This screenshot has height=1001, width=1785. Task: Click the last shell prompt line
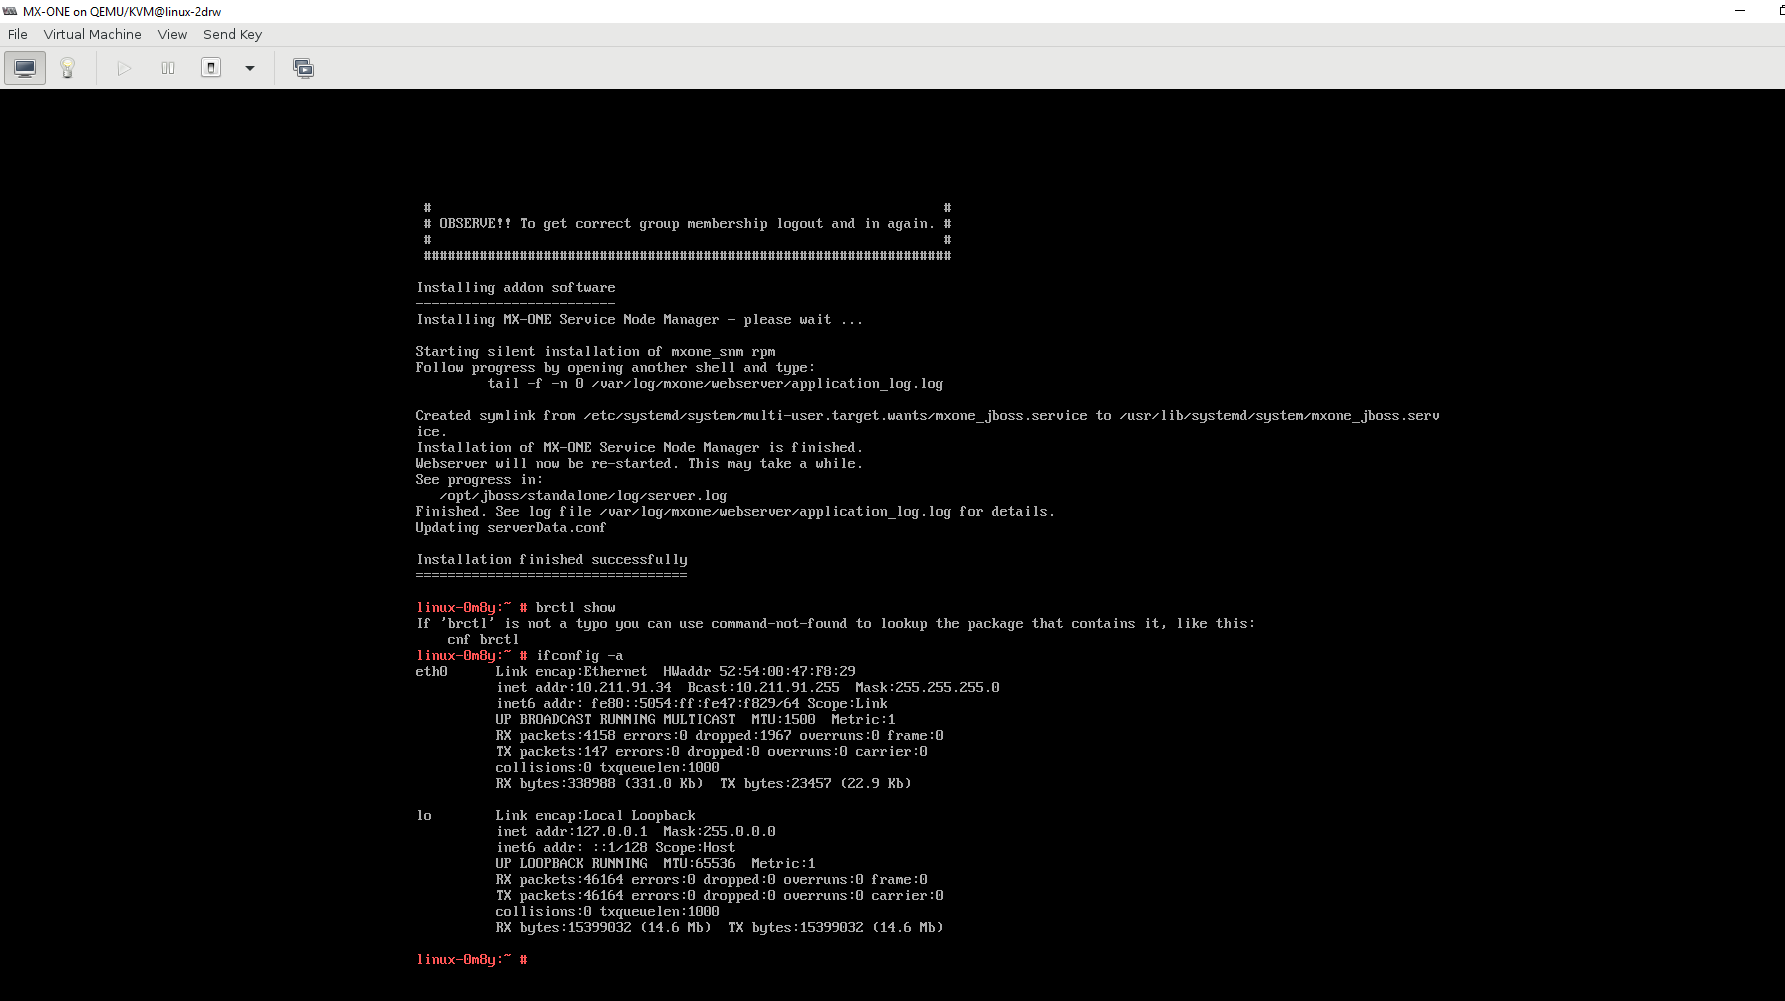pos(472,959)
